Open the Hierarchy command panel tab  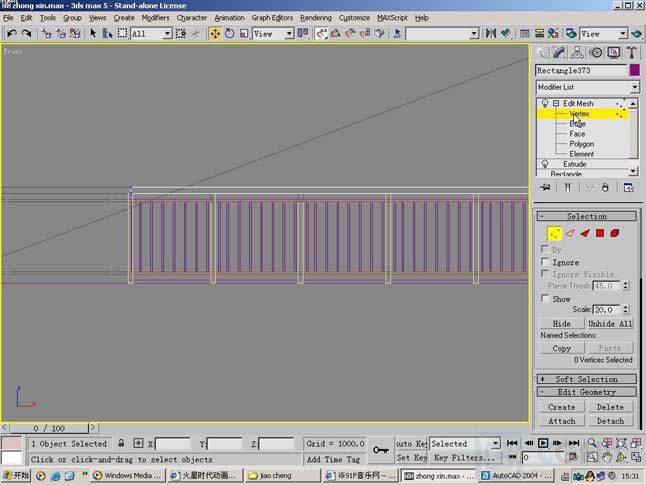(x=577, y=53)
